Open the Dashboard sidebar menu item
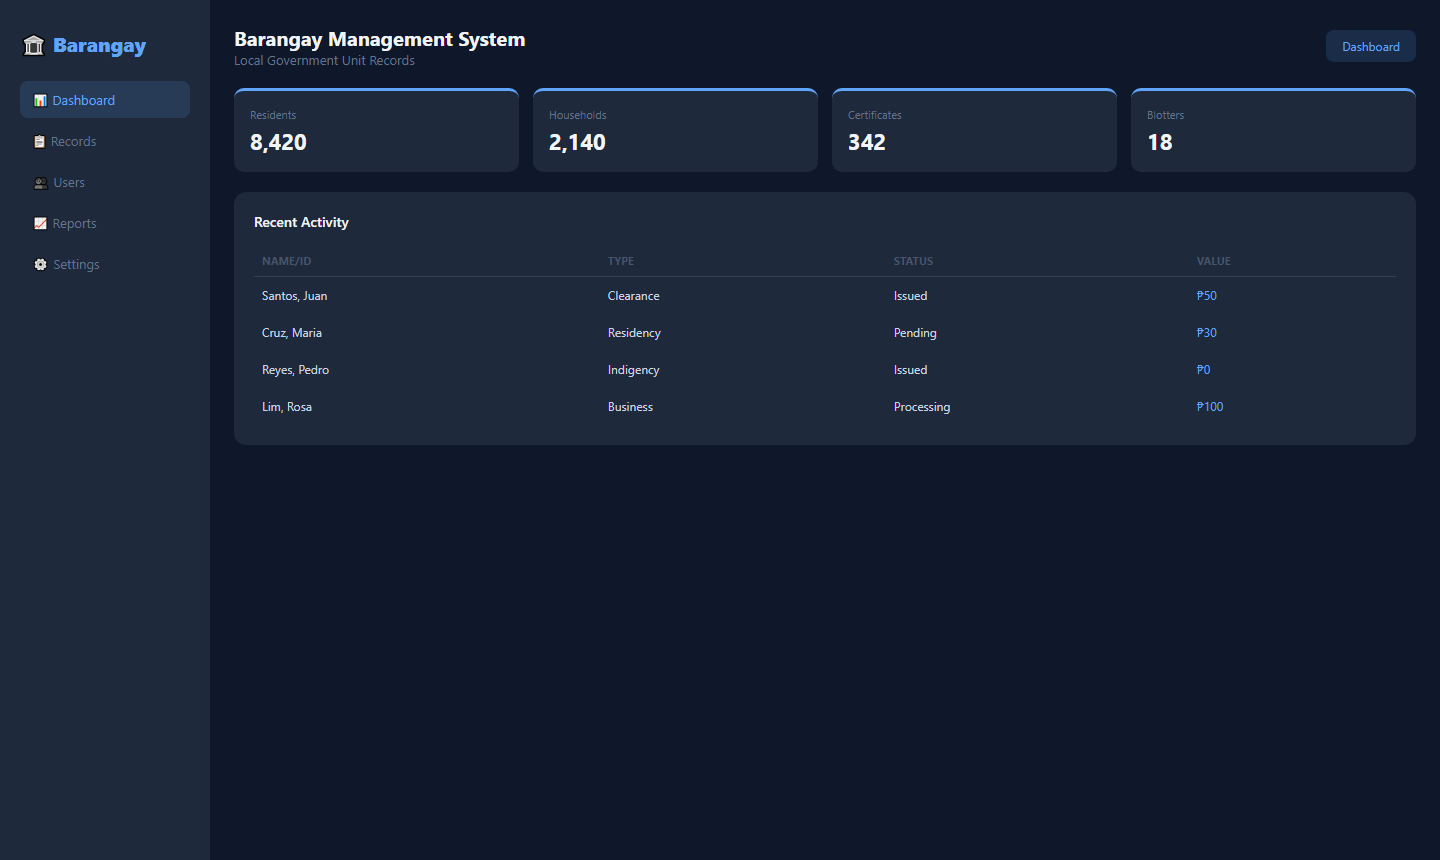1440x860 pixels. 105,100
